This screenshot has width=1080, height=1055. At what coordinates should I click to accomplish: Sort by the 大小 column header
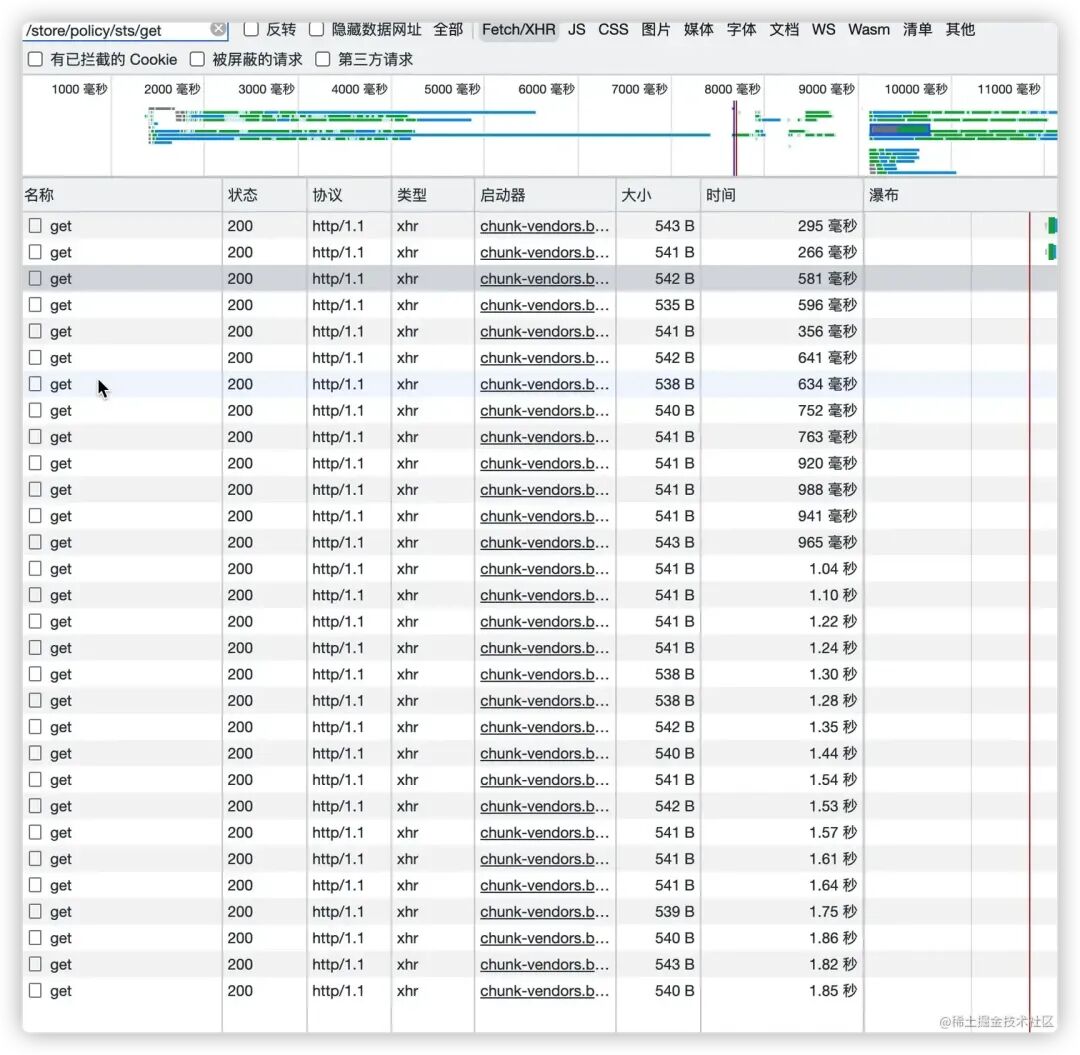(x=658, y=195)
